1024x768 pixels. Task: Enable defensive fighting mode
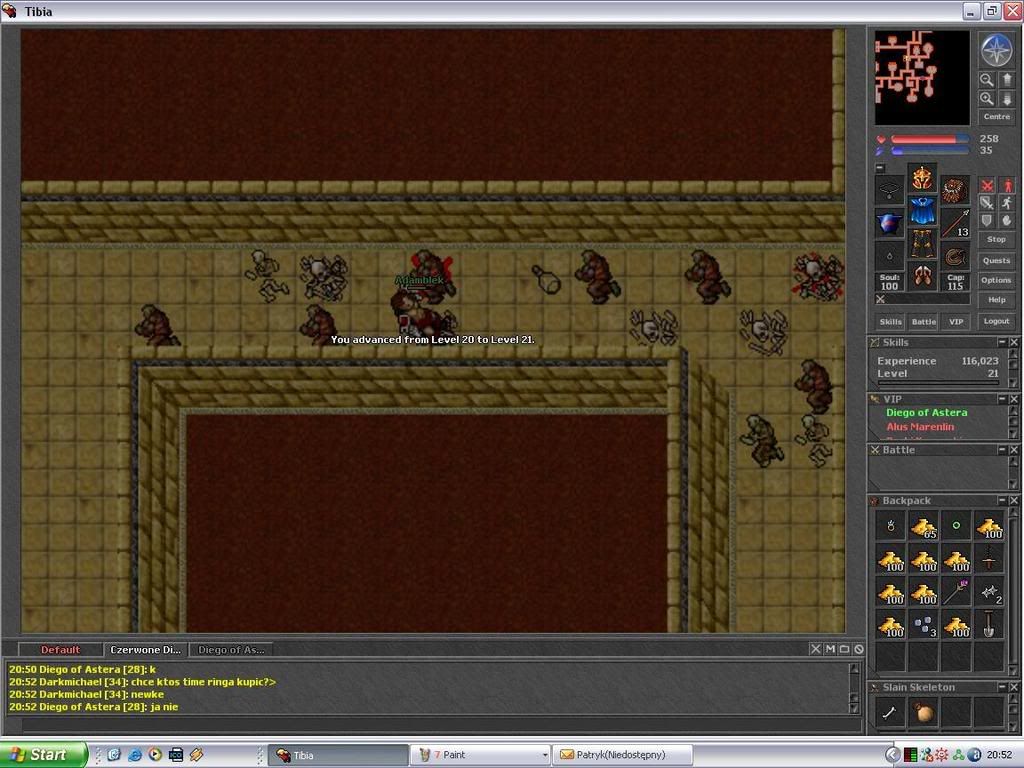click(x=987, y=220)
